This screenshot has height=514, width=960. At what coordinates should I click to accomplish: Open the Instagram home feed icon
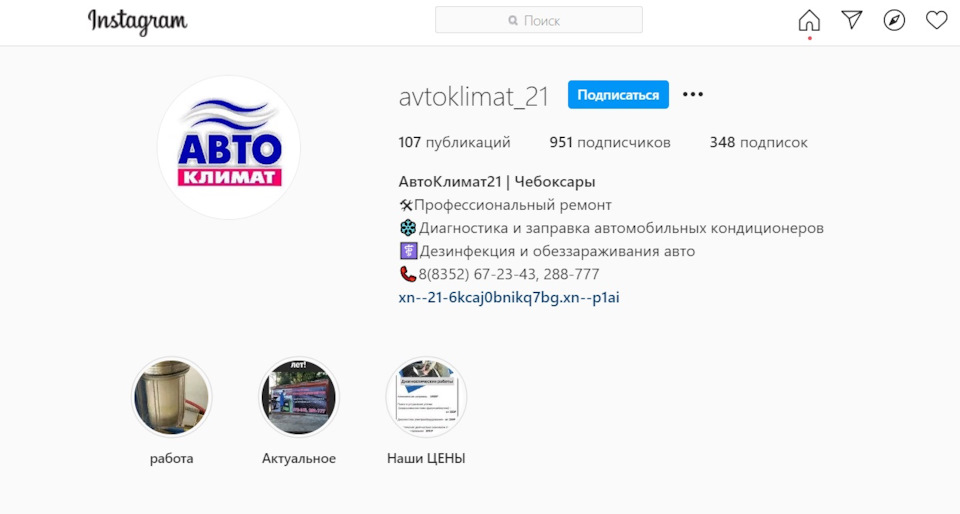pyautogui.click(x=809, y=20)
